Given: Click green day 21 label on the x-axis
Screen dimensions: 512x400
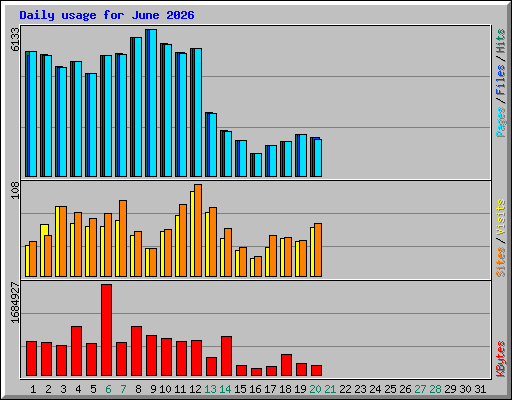Looking at the screenshot, I should [330, 389].
